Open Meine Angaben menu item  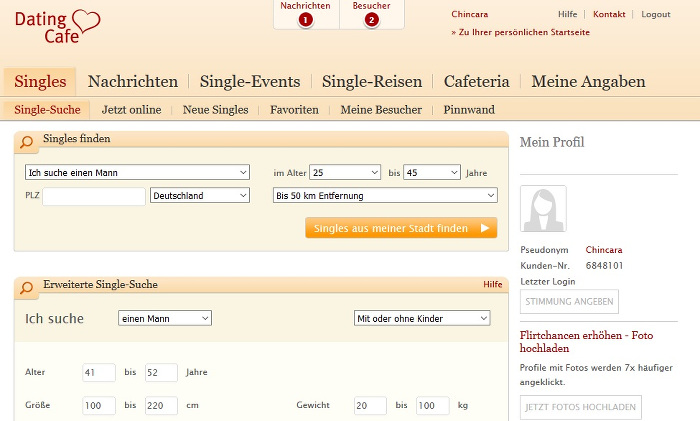(588, 82)
